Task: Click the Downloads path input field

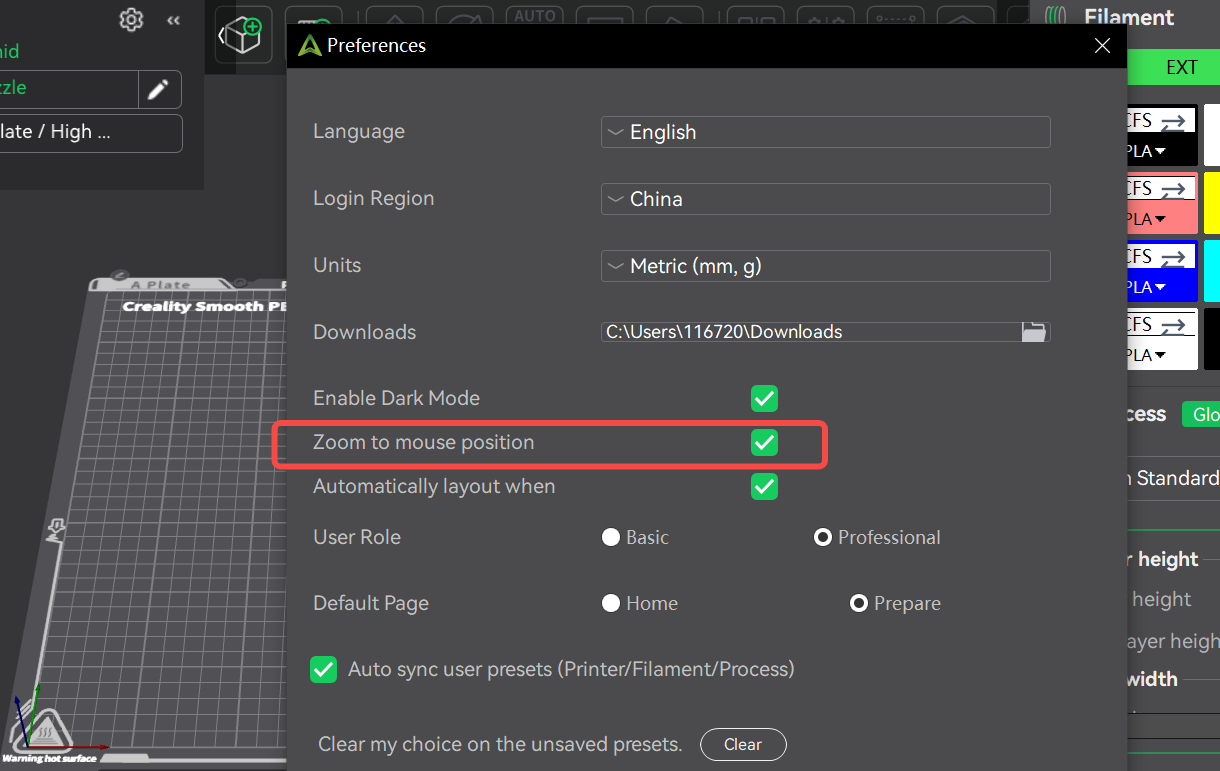Action: point(810,332)
